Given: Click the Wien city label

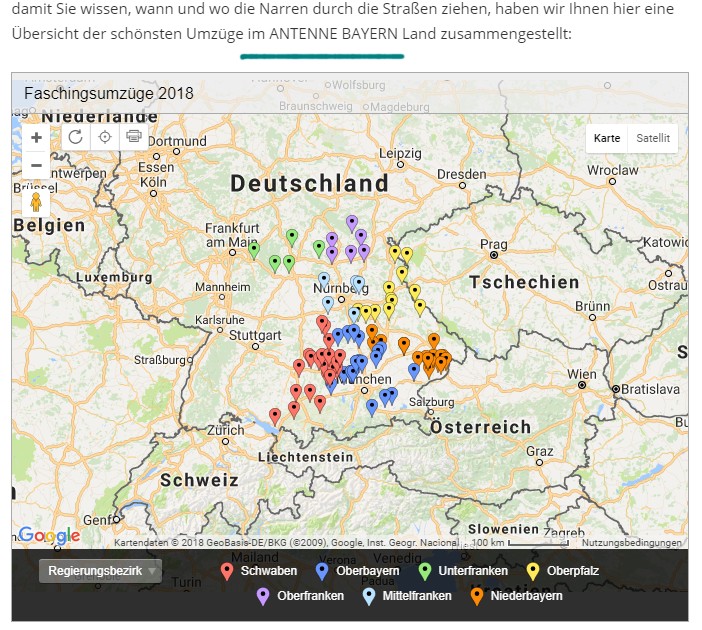Looking at the screenshot, I should coord(582,374).
